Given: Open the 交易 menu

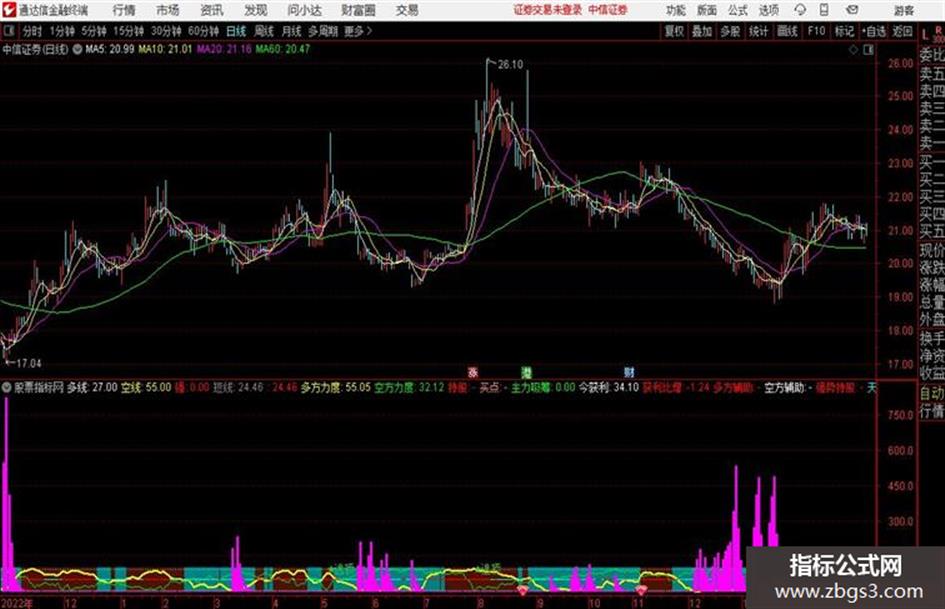Looking at the screenshot, I should tap(407, 10).
